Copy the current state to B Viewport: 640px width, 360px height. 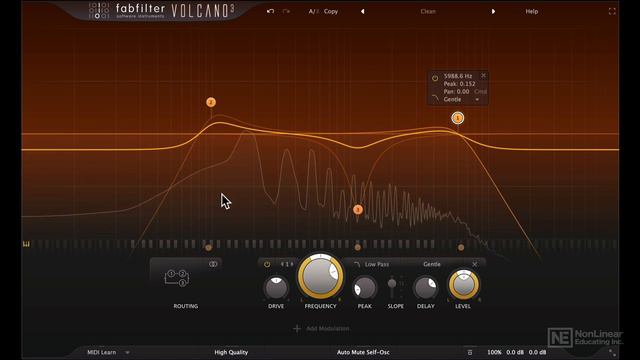(331, 11)
